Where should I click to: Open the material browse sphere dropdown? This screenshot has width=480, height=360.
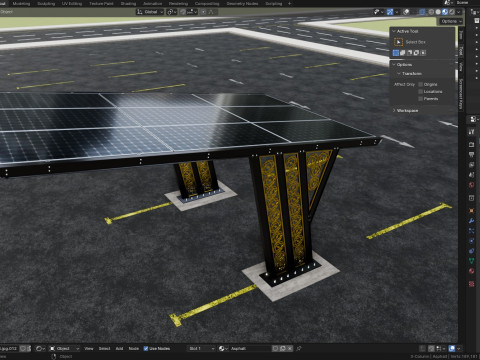click(x=223, y=348)
